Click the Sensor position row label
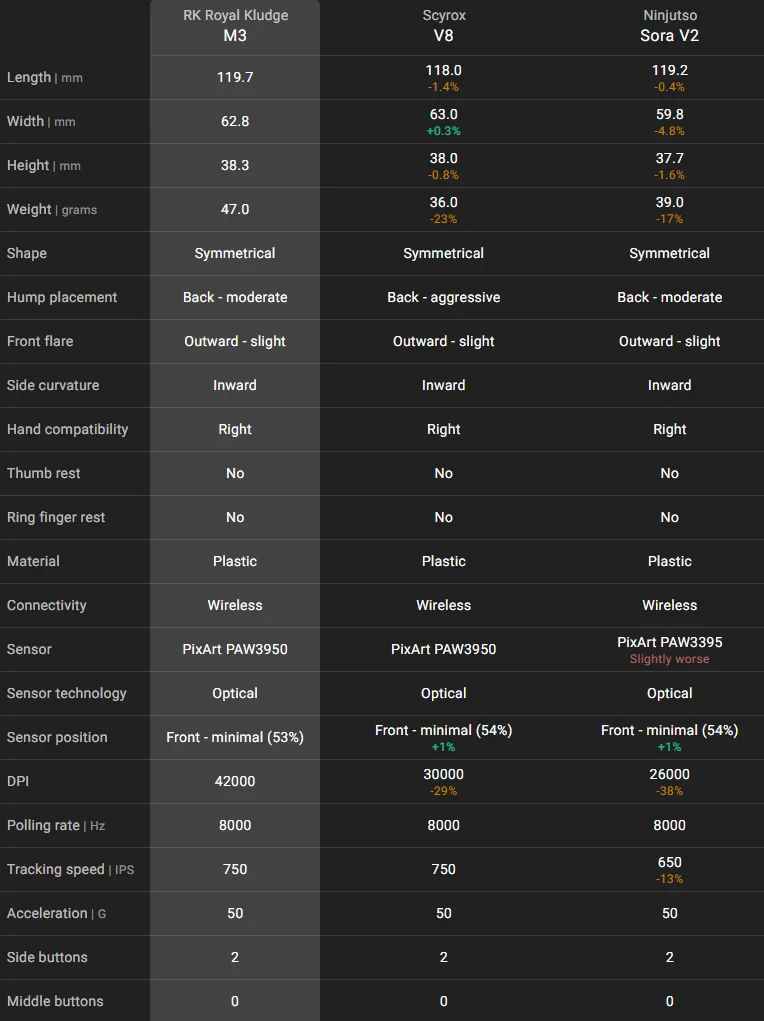Viewport: 764px width, 1021px height. [57, 738]
